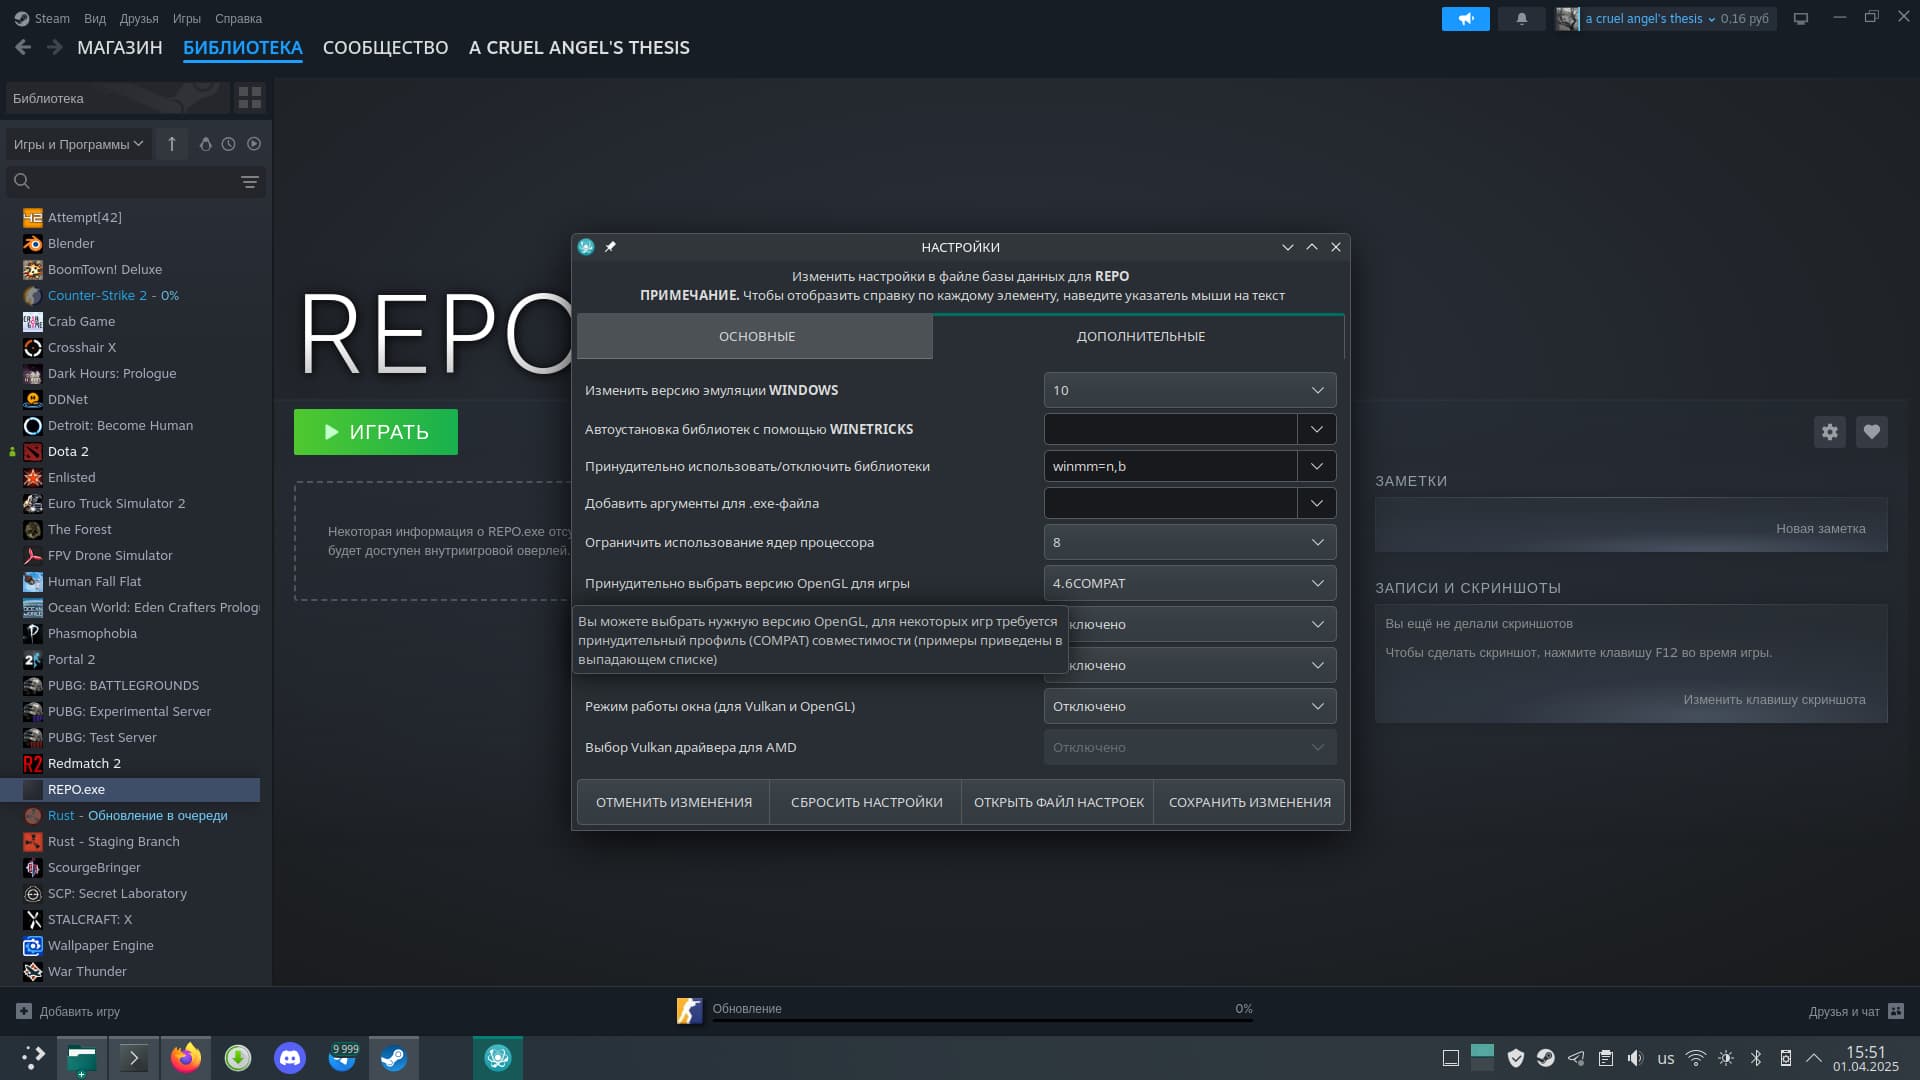1920x1080 pixels.
Task: Open the Steam taskbar icon
Action: coord(394,1058)
